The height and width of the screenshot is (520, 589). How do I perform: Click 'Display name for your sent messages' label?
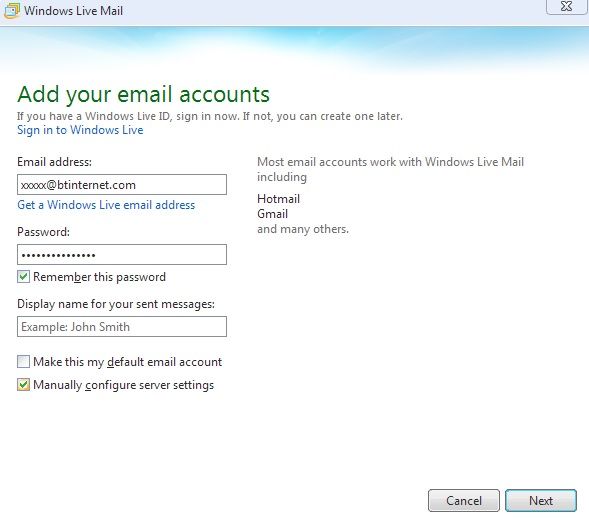click(116, 304)
